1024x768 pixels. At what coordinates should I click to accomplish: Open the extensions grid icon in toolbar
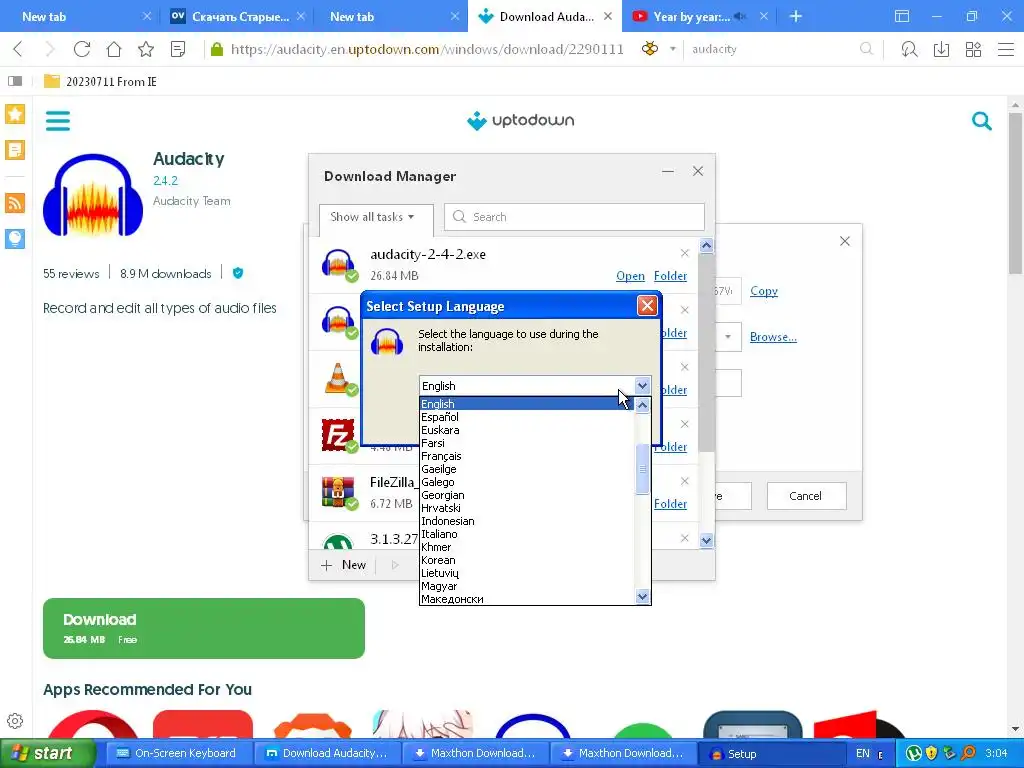click(973, 49)
